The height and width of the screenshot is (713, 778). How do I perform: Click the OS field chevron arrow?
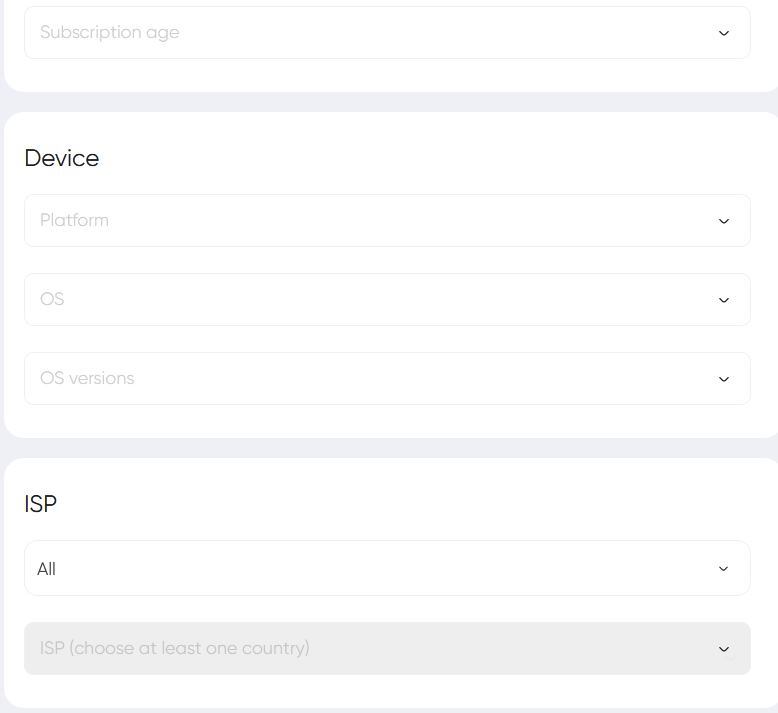[x=724, y=300]
